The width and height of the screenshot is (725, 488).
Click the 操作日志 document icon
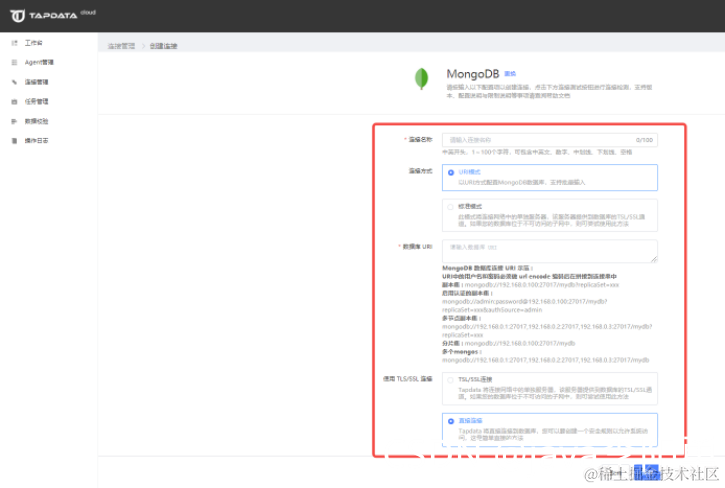click(x=14, y=141)
